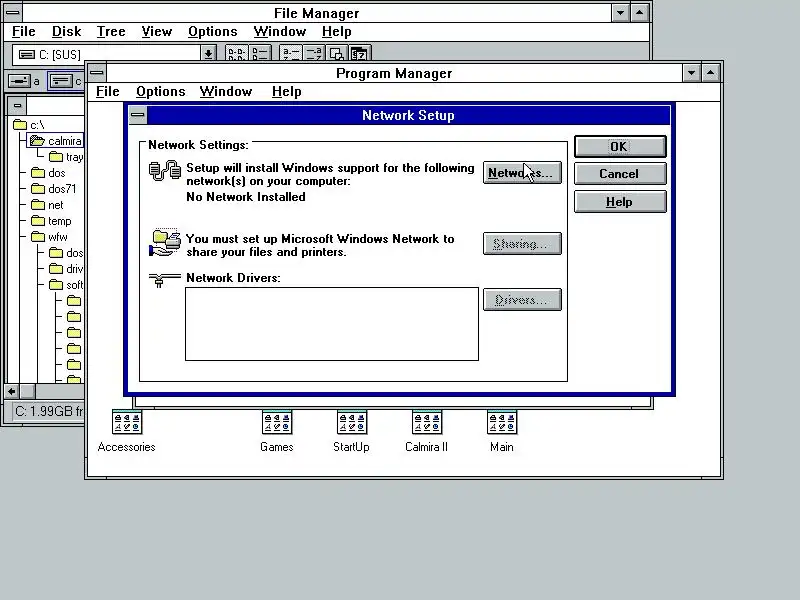Click the sort-by-type toolbar icon in File Manager
This screenshot has width=800, height=600.
[314, 53]
